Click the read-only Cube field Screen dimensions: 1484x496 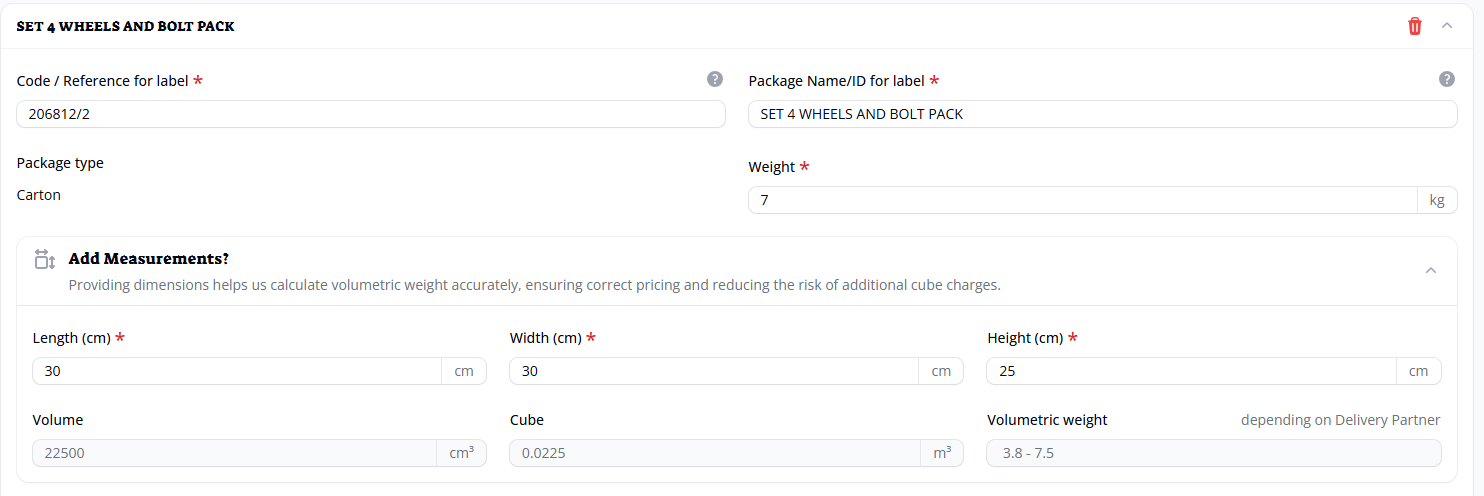pos(714,453)
